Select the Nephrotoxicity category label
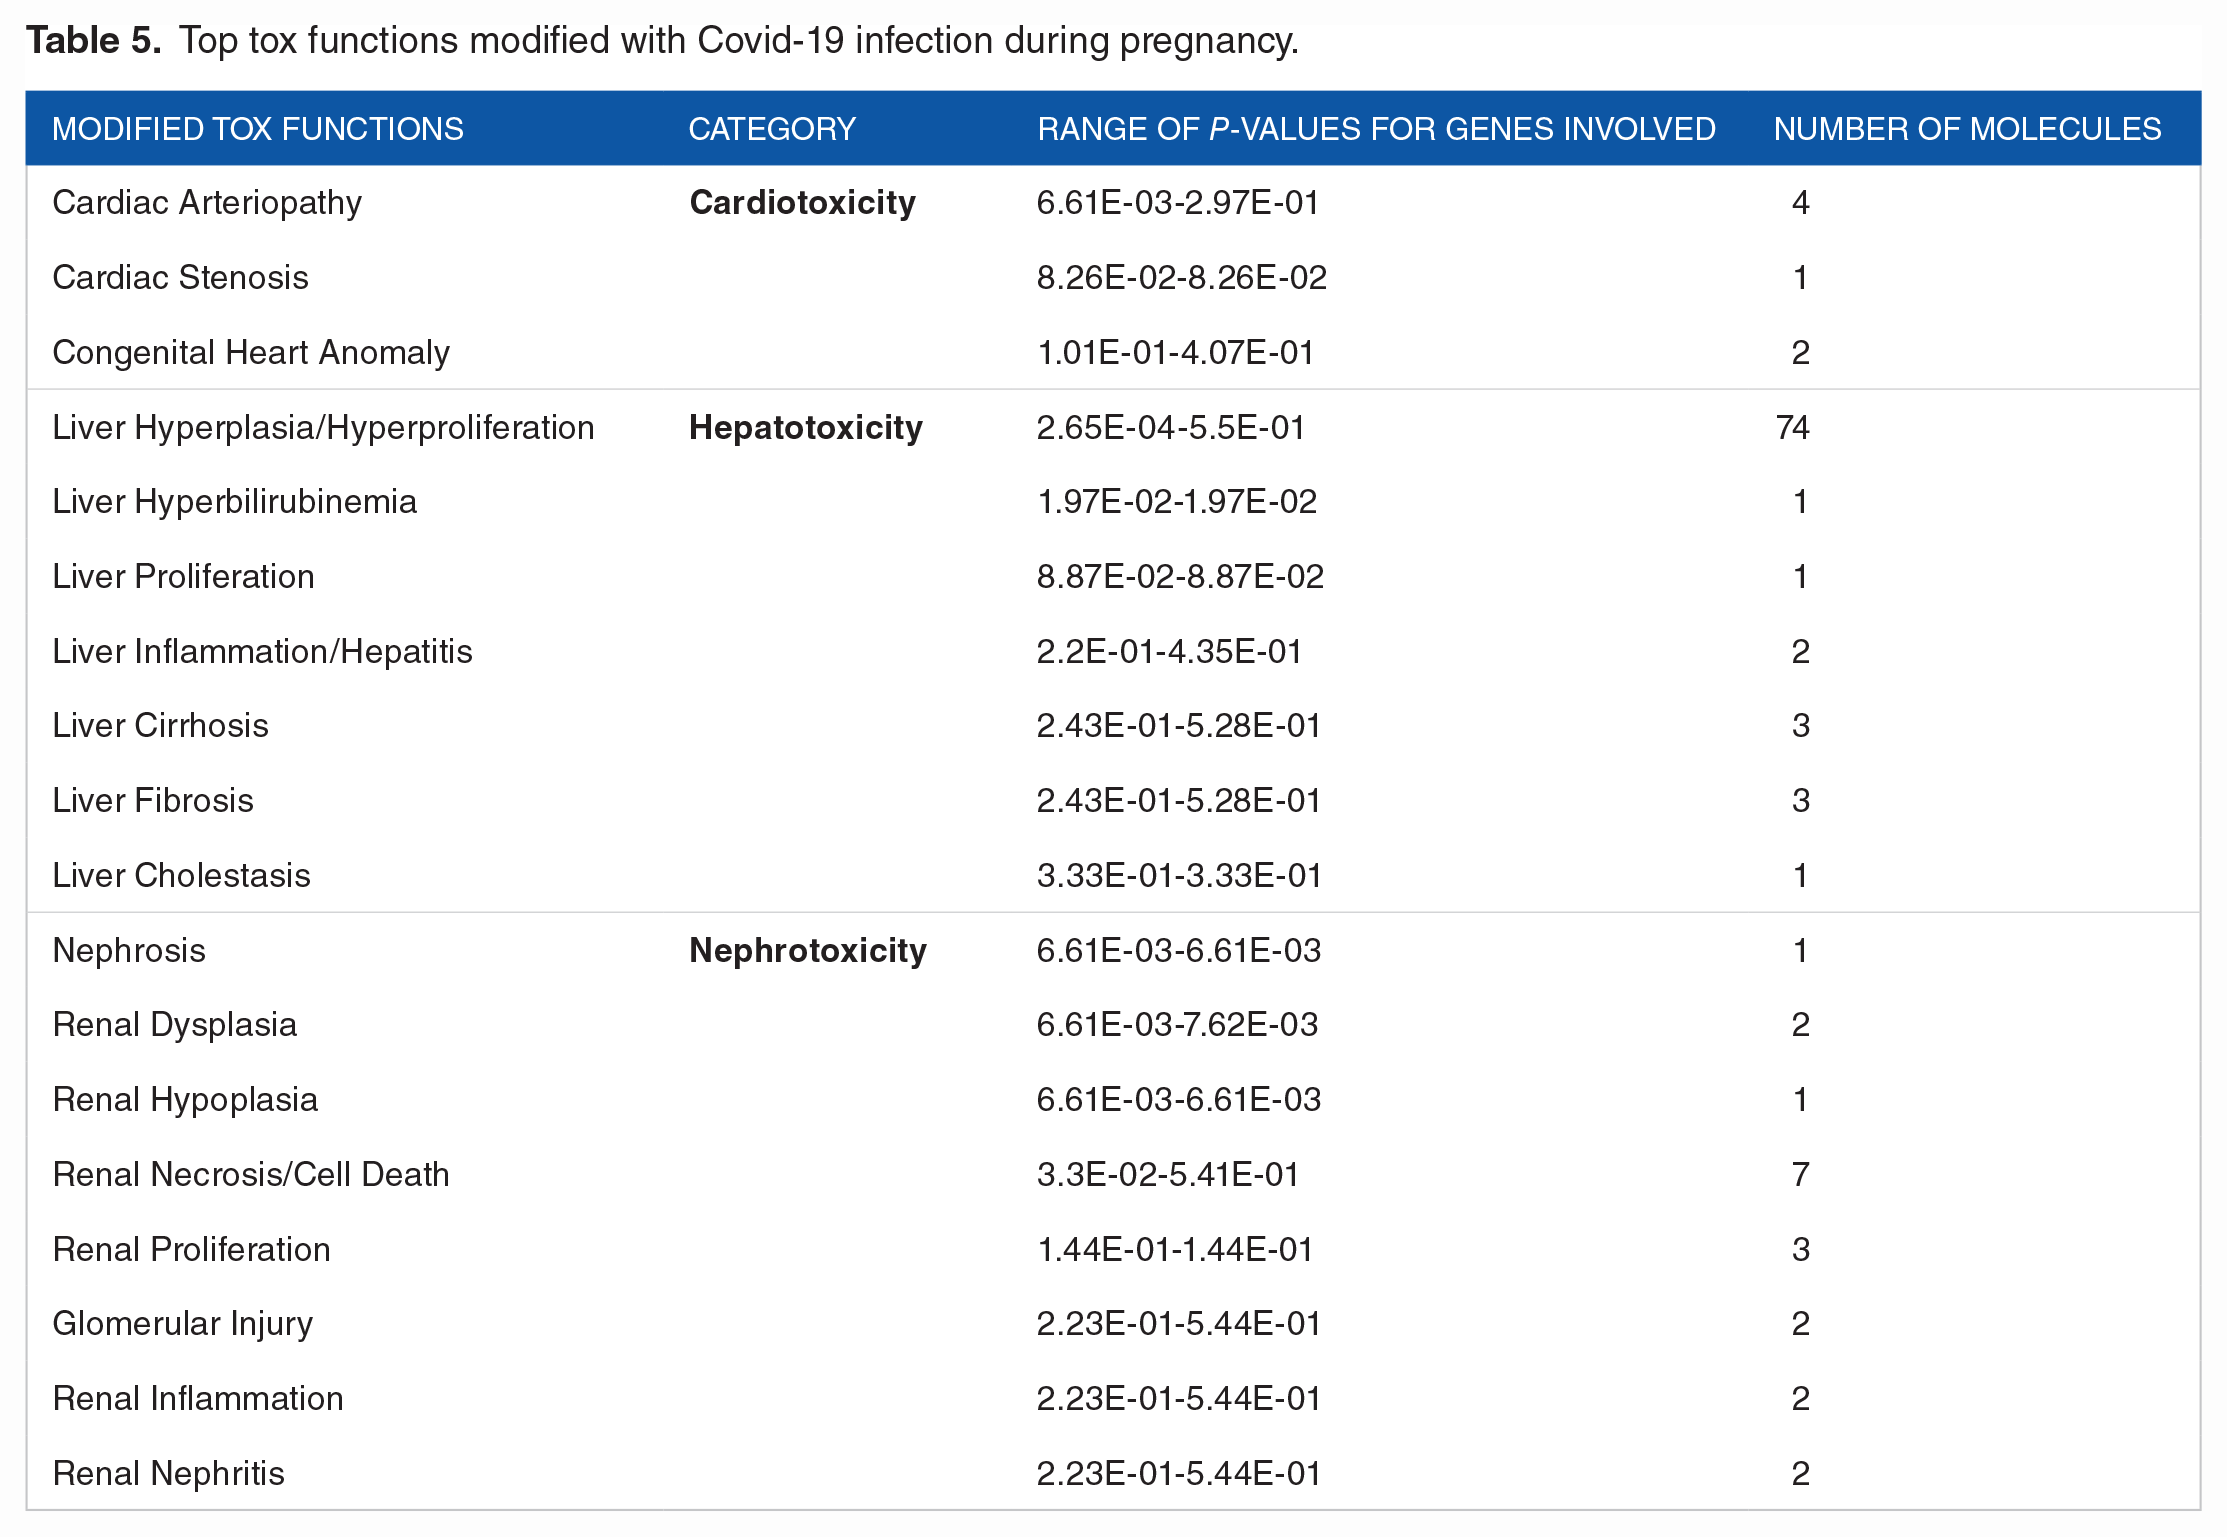Viewport: 2227px width, 1537px height. coord(808,950)
